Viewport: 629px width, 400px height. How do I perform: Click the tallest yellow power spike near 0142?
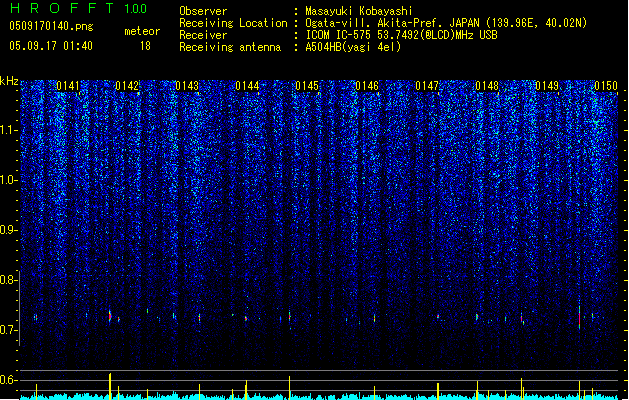pyautogui.click(x=110, y=386)
